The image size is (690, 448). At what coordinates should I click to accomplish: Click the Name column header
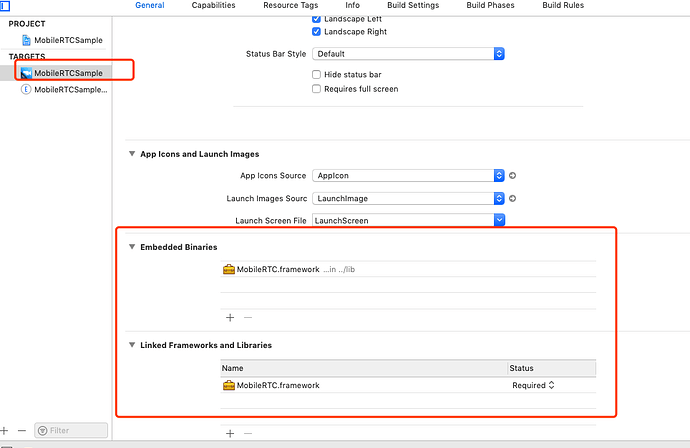[x=363, y=368]
